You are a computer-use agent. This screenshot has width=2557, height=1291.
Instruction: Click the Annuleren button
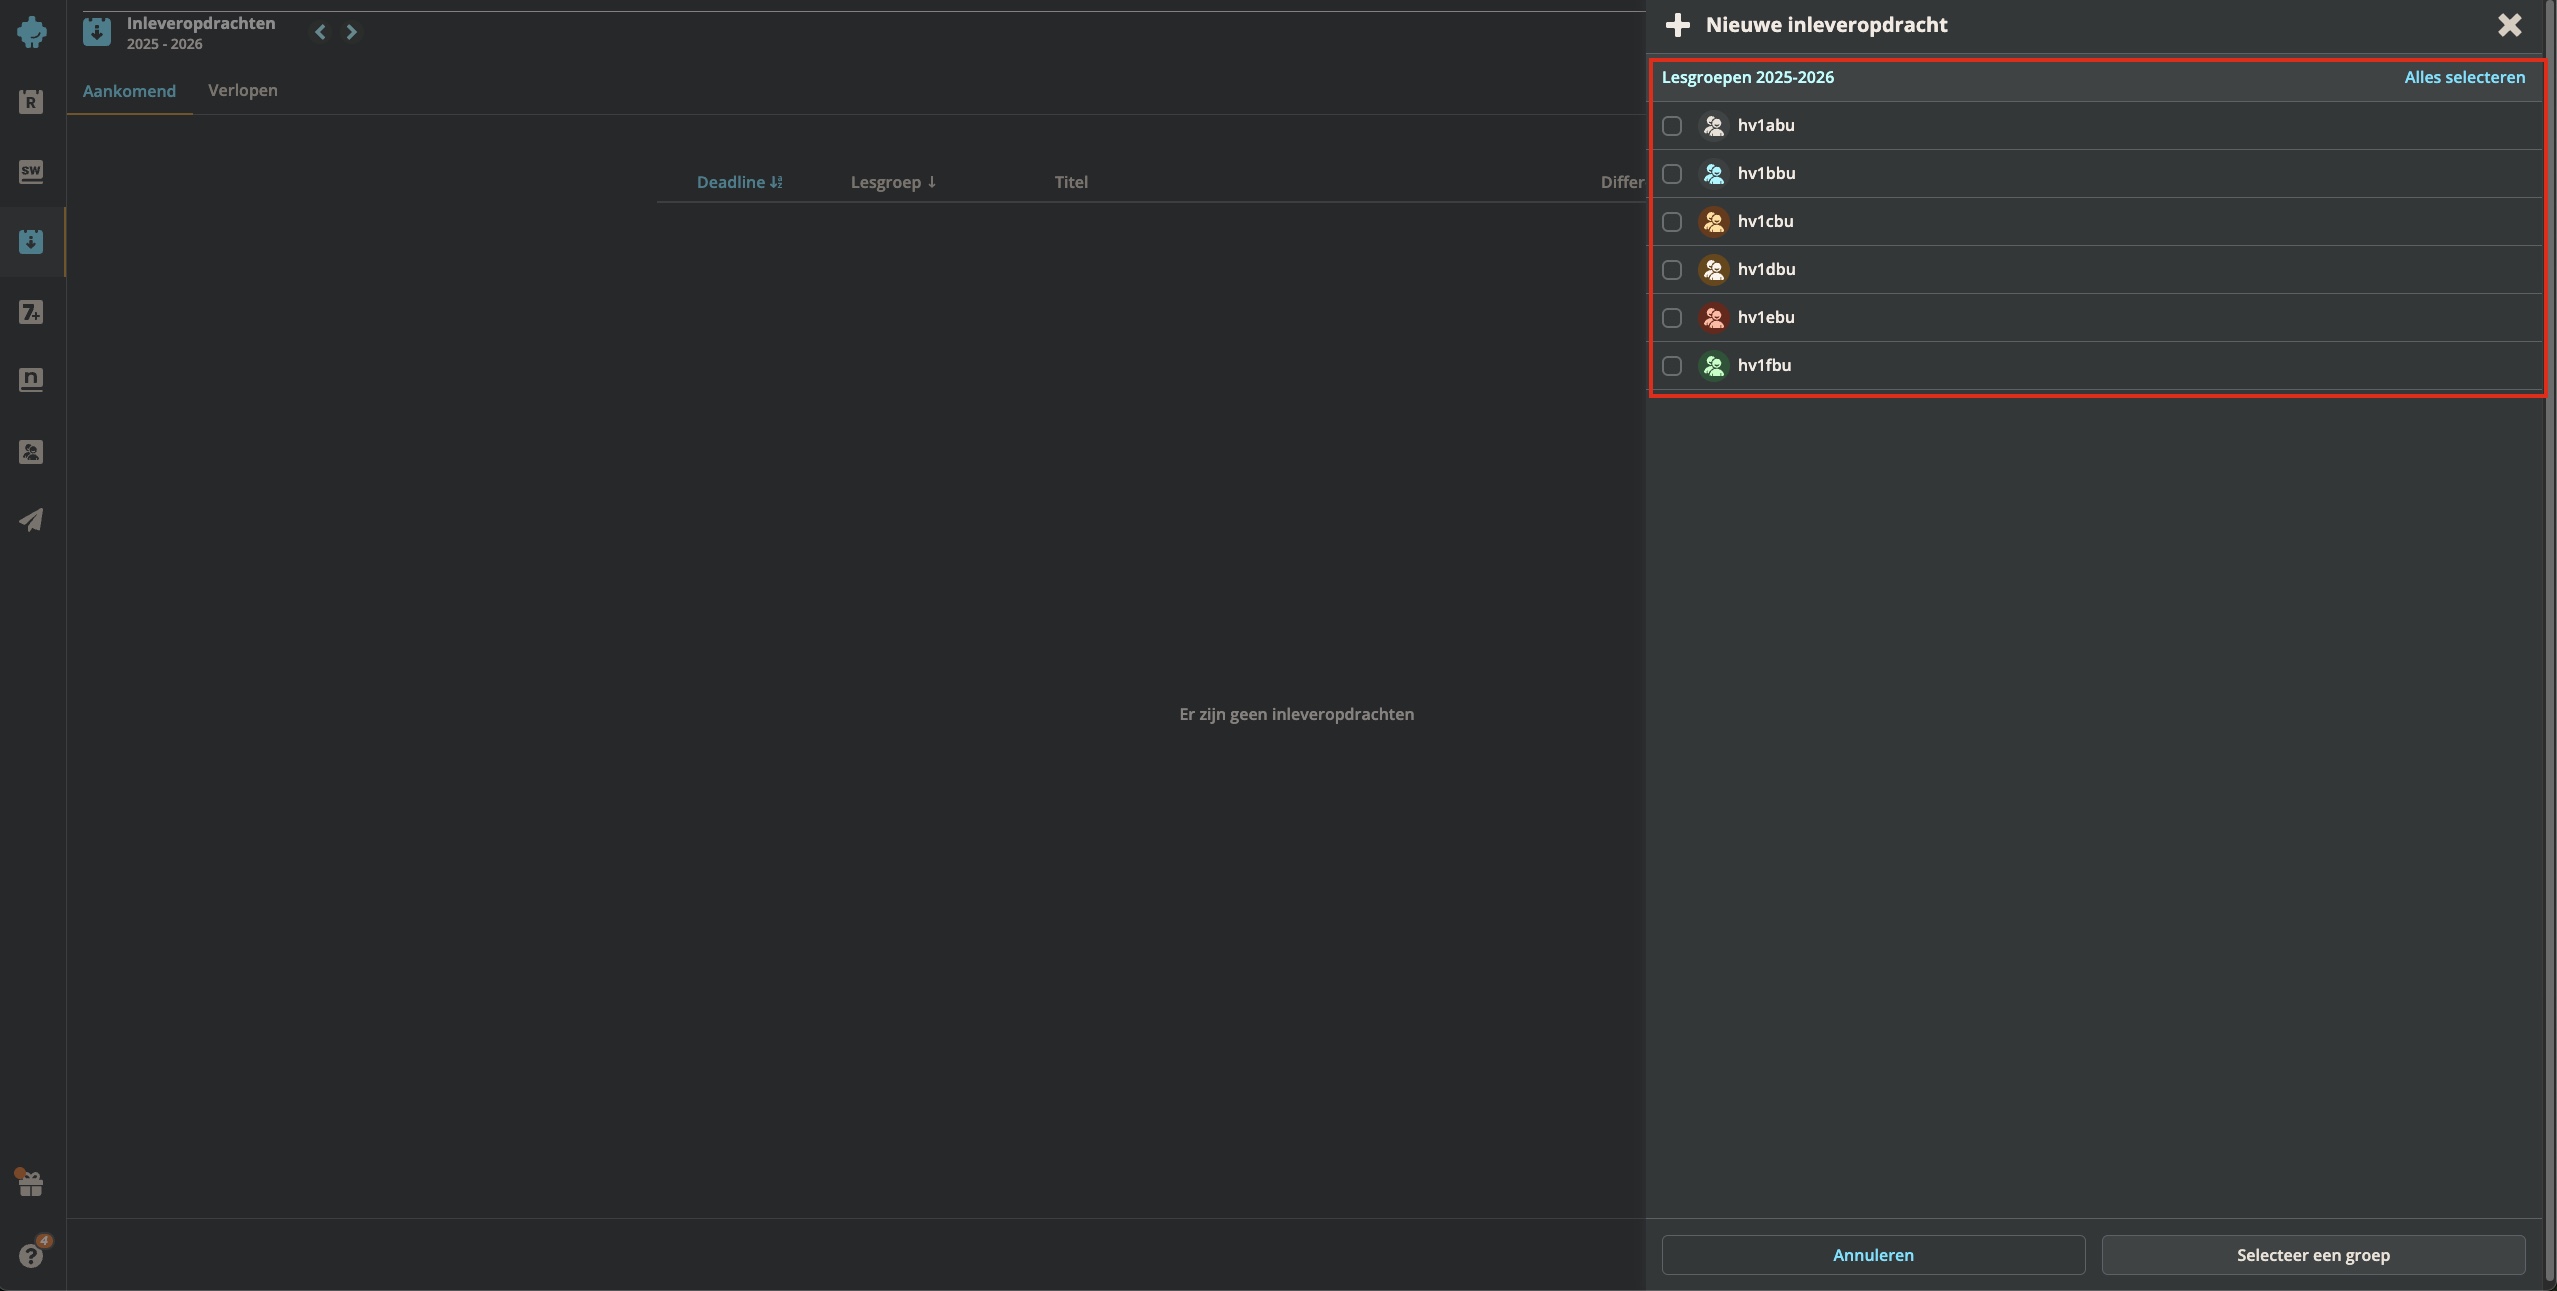click(1872, 1255)
